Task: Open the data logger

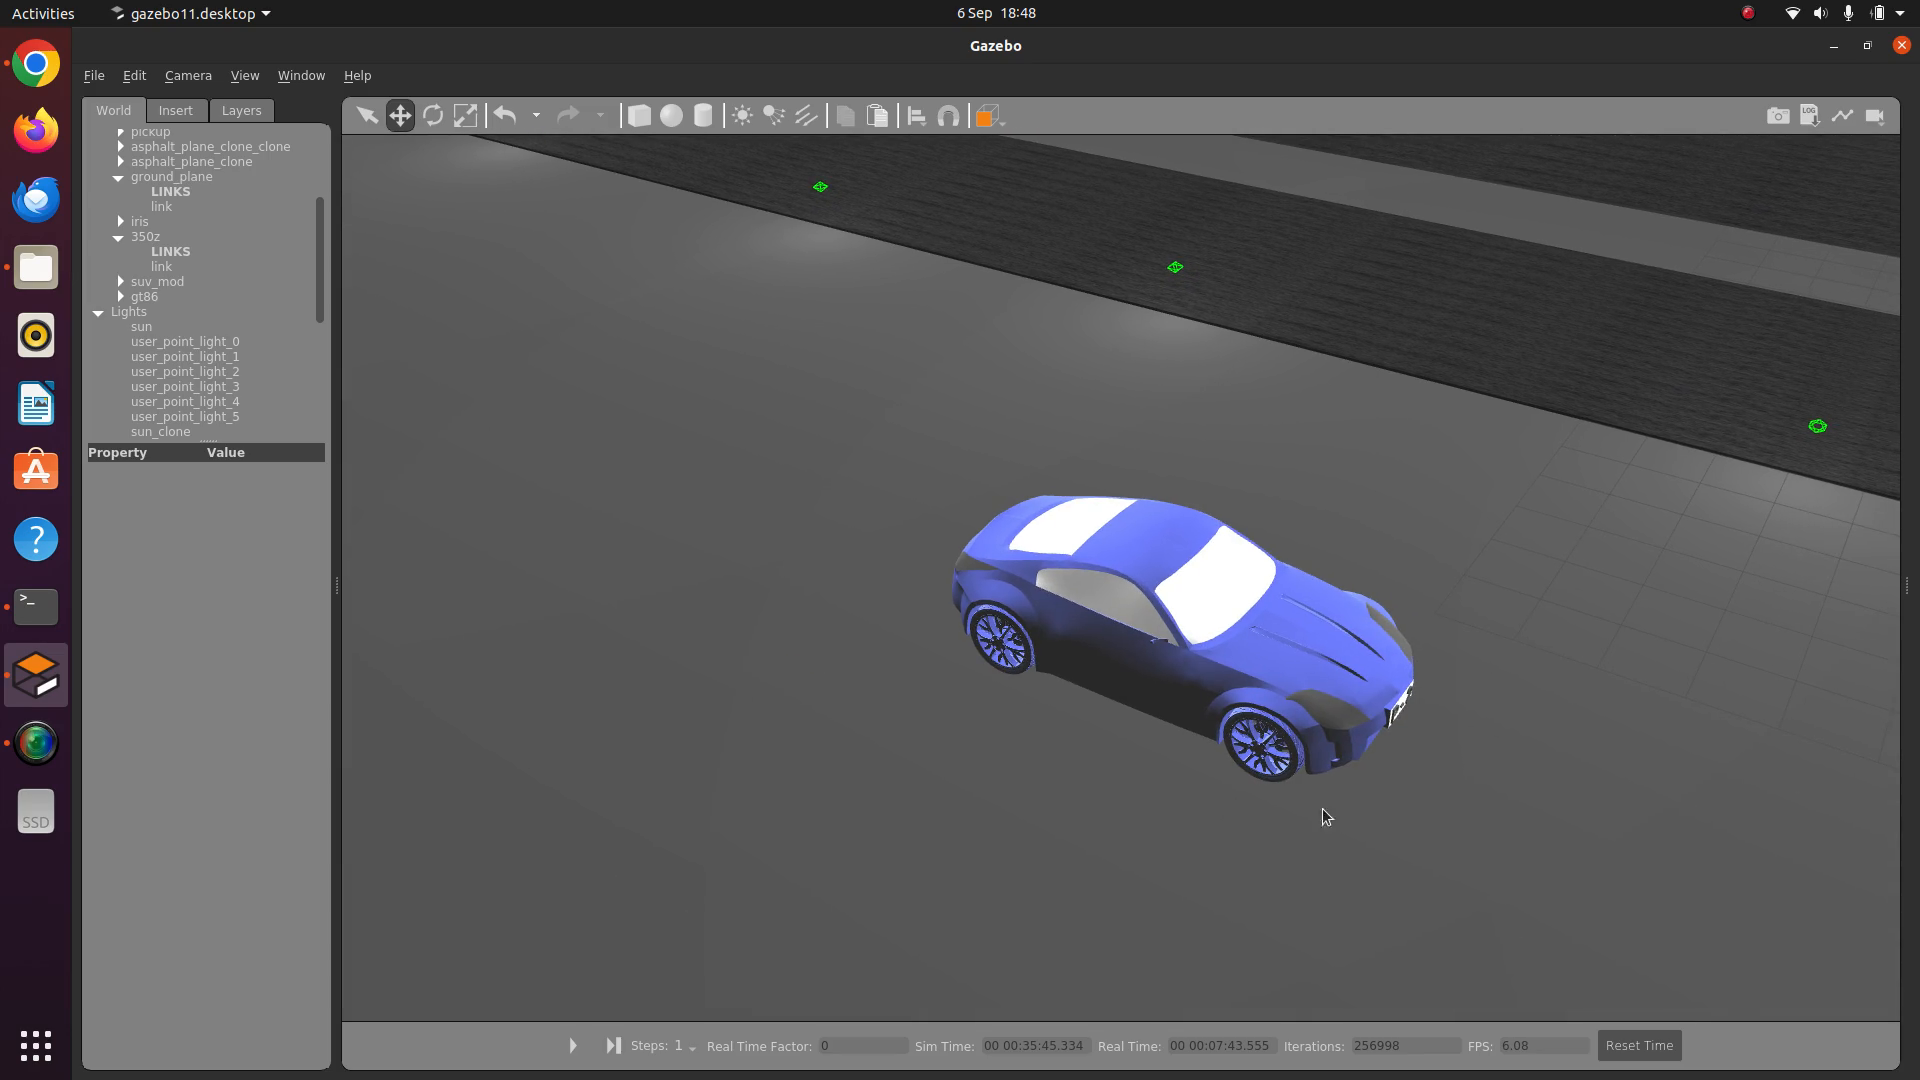Action: pyautogui.click(x=1810, y=115)
